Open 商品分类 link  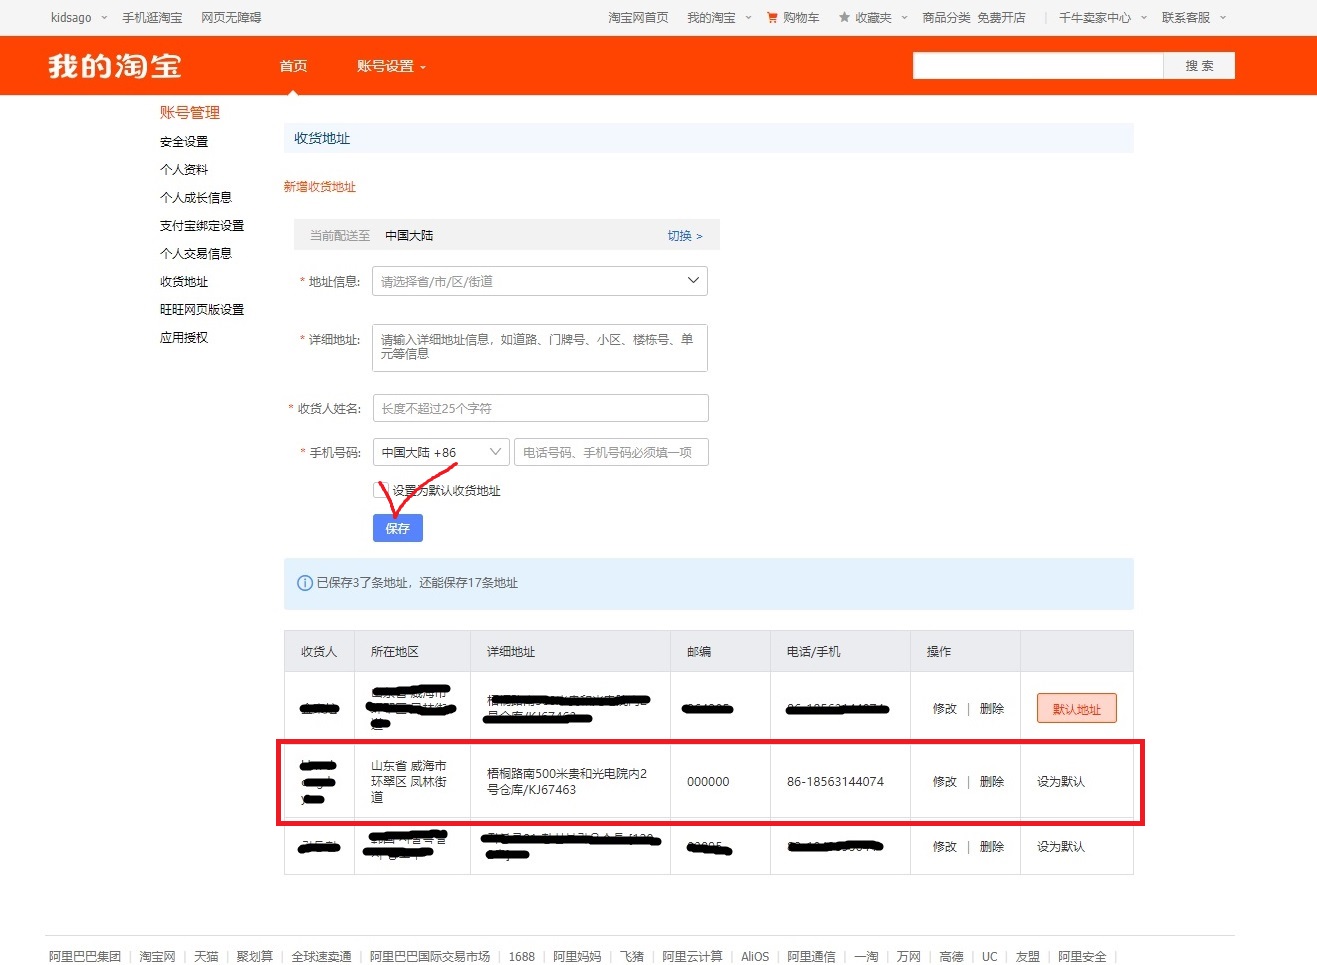(946, 17)
